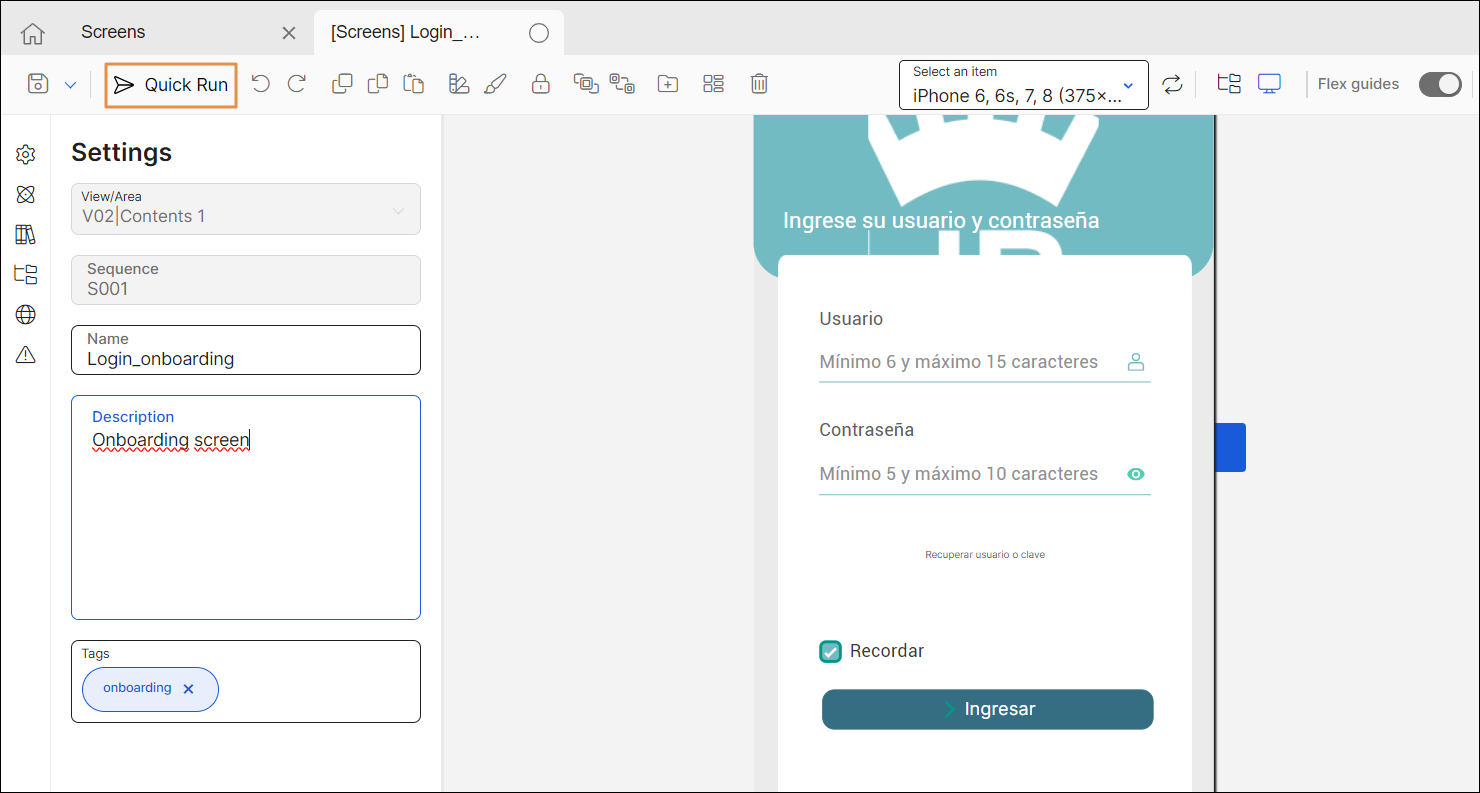Image resolution: width=1480 pixels, height=793 pixels.
Task: Click the padlock lock icon
Action: pos(540,84)
